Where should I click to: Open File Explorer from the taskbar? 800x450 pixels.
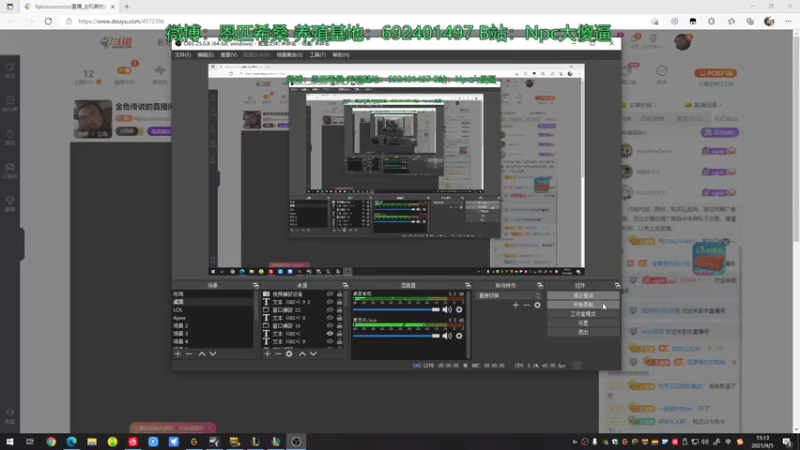[x=92, y=441]
